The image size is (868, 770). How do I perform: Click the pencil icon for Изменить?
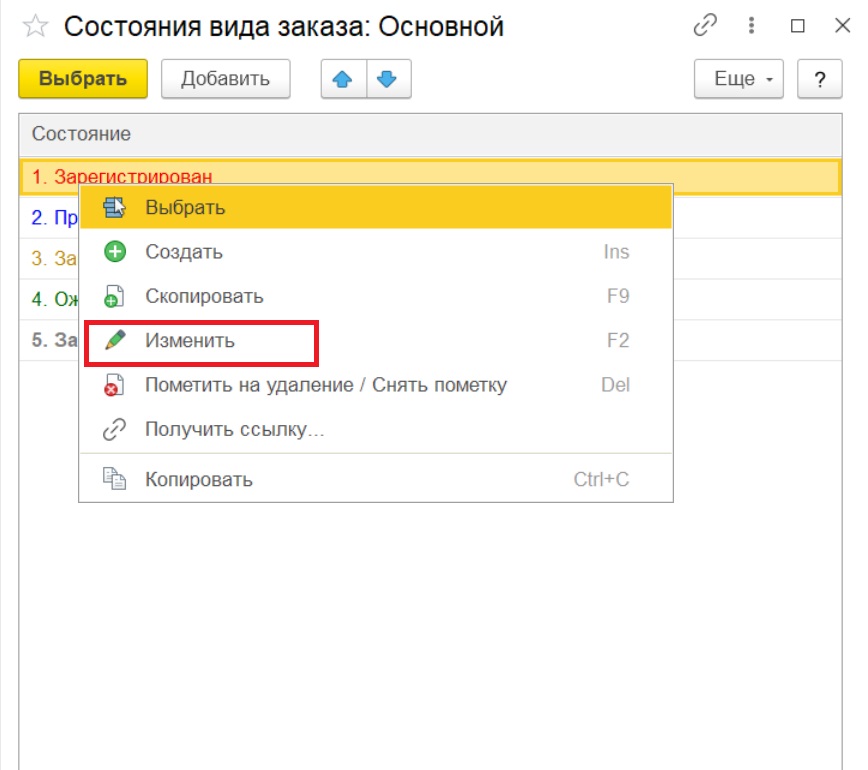click(x=115, y=340)
